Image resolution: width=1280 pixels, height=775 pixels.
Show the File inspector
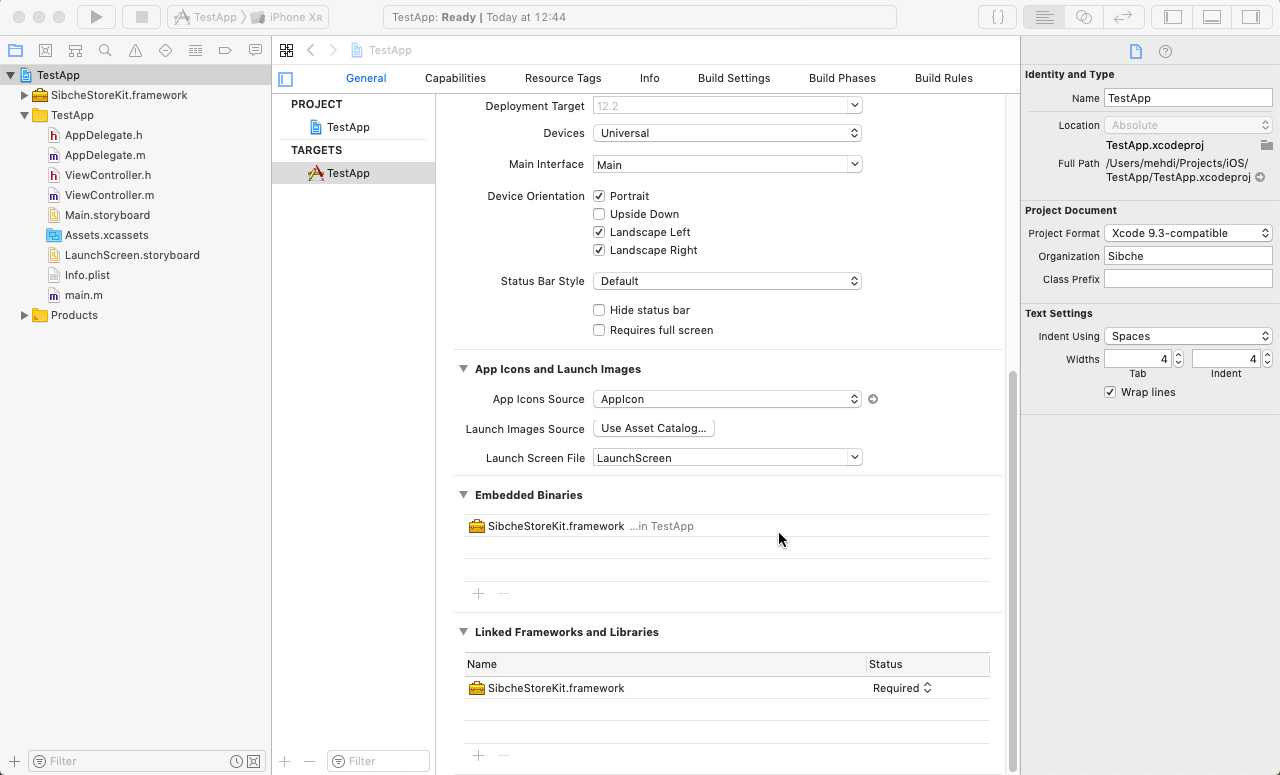1135,51
